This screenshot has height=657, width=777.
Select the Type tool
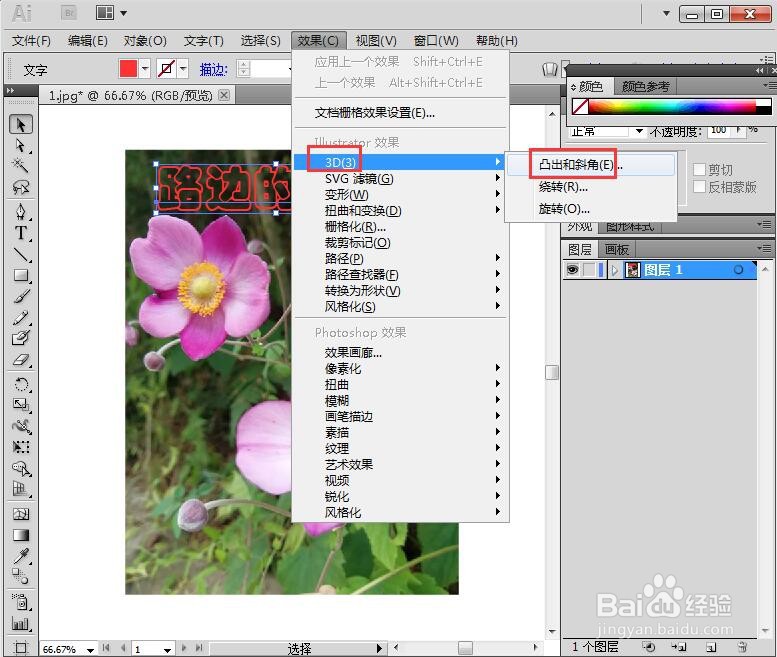click(x=20, y=233)
